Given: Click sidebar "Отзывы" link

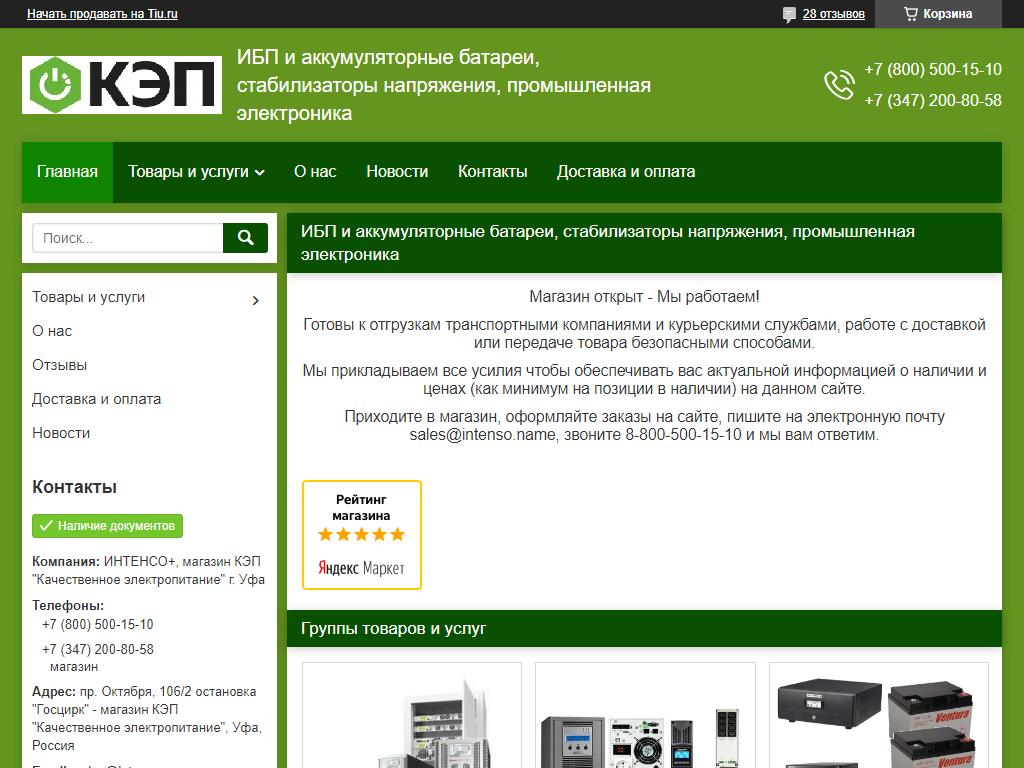Looking at the screenshot, I should pyautogui.click(x=60, y=365).
